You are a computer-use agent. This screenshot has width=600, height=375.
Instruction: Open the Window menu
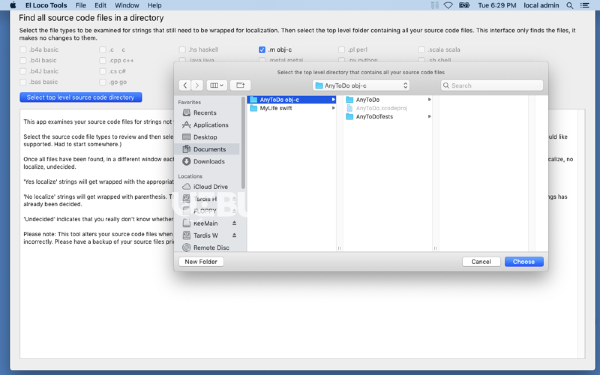[x=127, y=5]
